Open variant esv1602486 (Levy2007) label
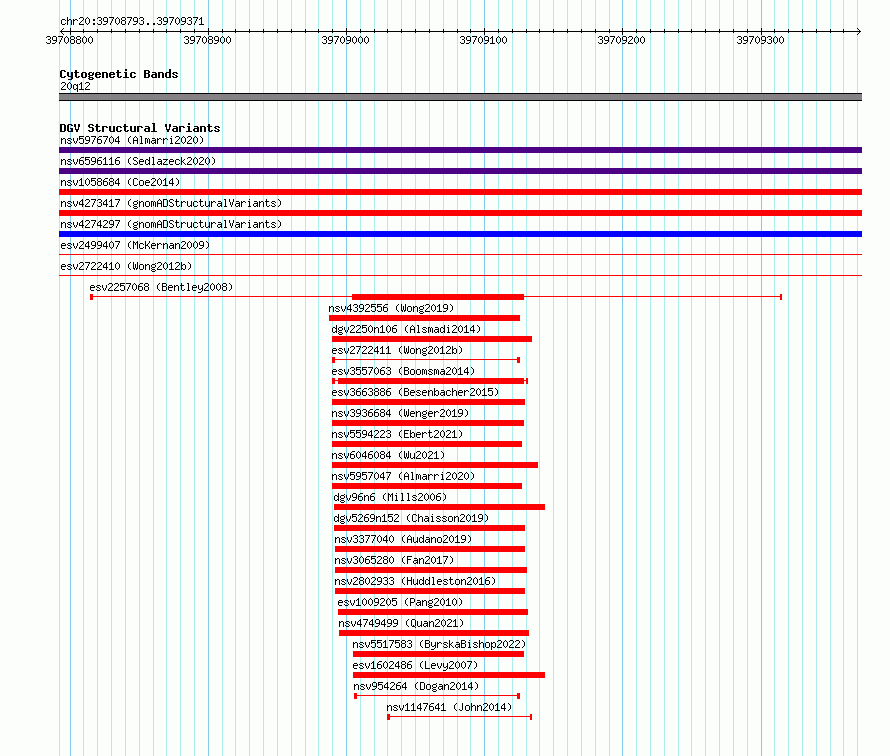Screen dimensions: 890x756 coord(415,665)
